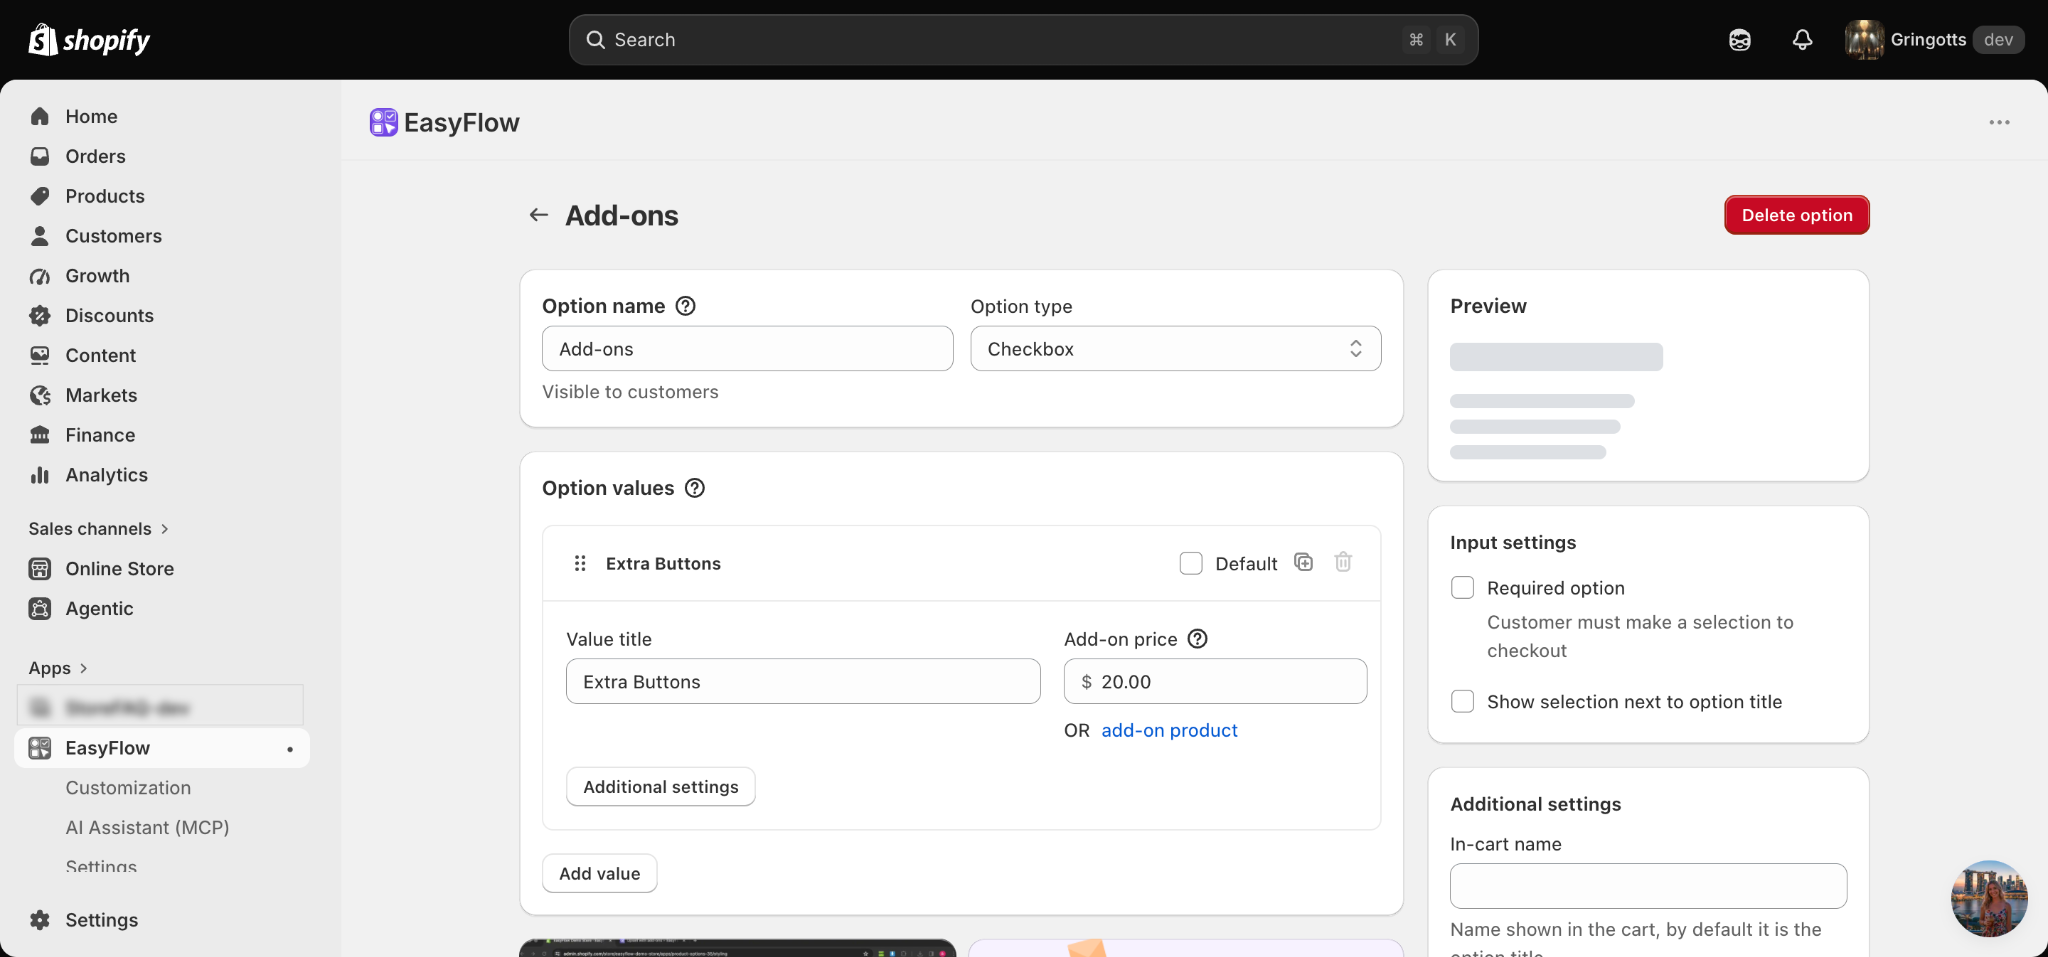Image resolution: width=2048 pixels, height=957 pixels.
Task: Open Option values help icon
Action: [x=695, y=488]
